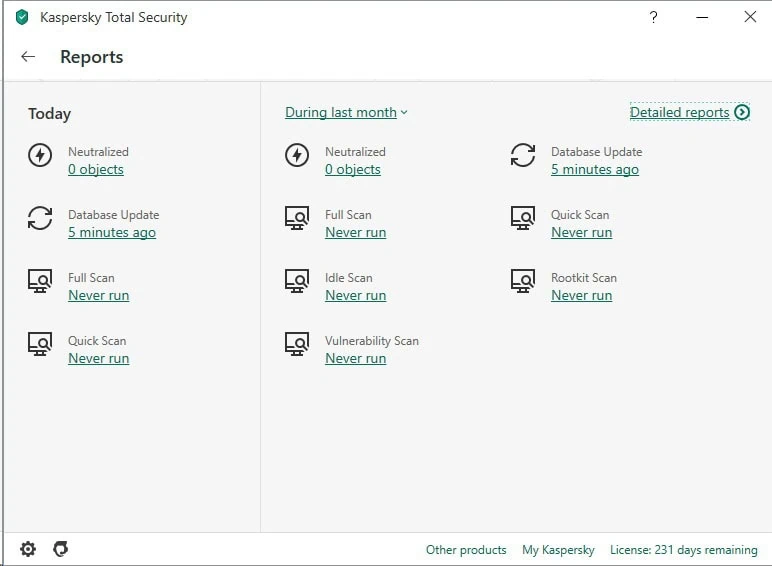This screenshot has width=772, height=566.
Task: Click the Today Database Update refresh icon
Action: pos(40,218)
